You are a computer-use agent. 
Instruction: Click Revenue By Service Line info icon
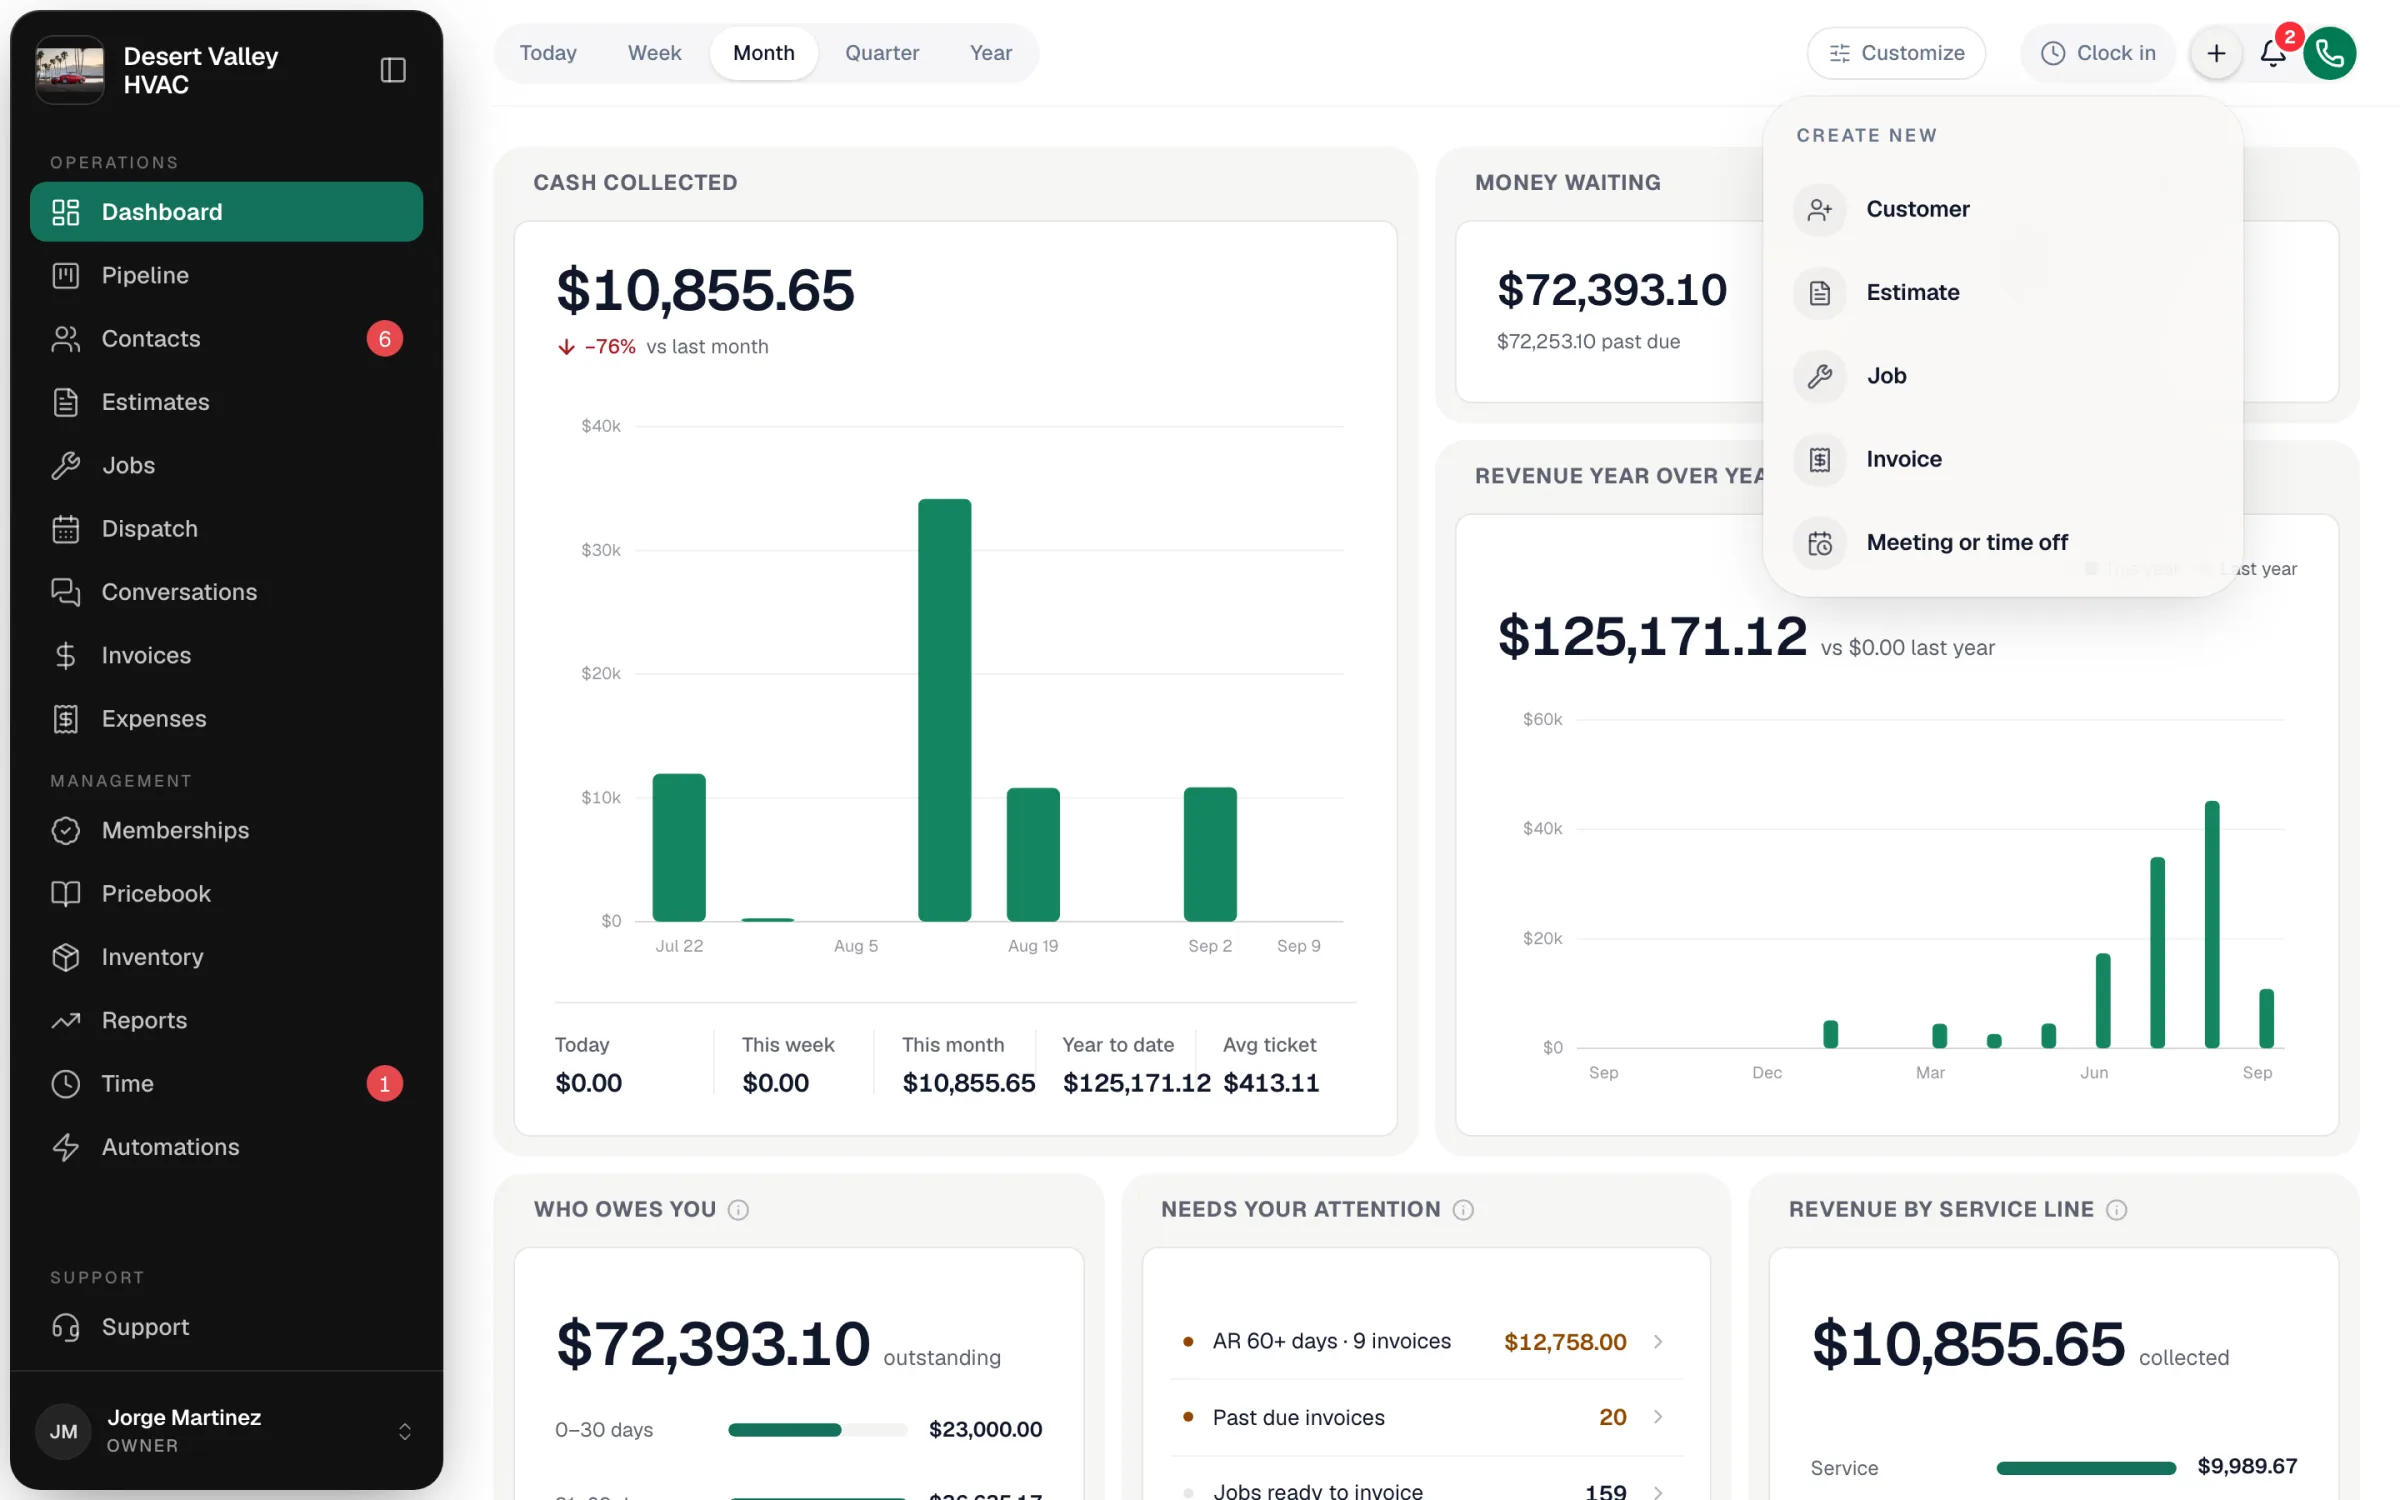tap(2116, 1210)
